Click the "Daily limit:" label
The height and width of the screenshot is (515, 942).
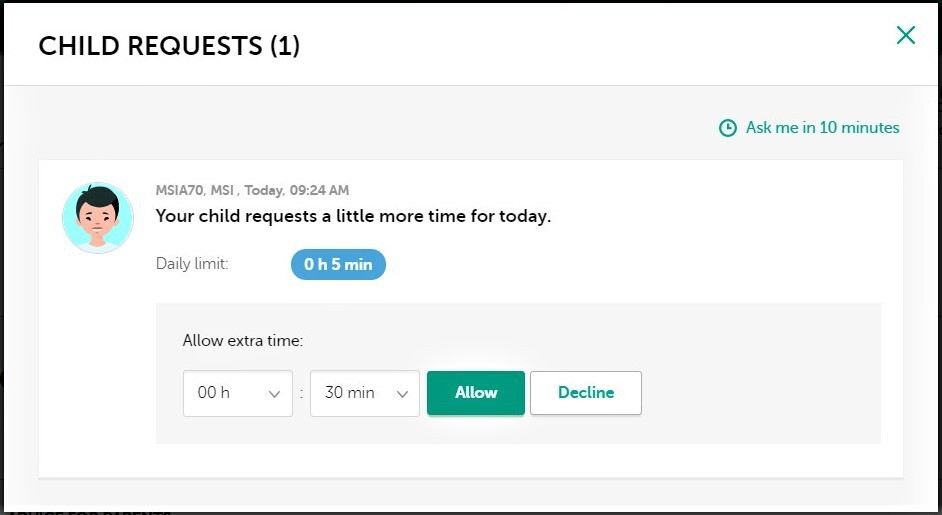coord(192,265)
